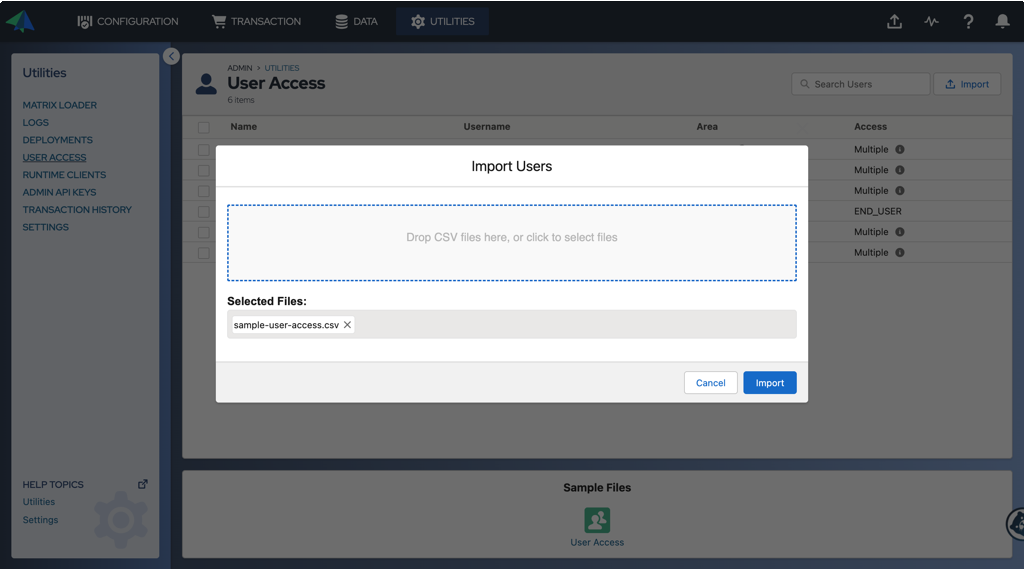
Task: Click the user profile icon beside User Access
Action: [206, 84]
